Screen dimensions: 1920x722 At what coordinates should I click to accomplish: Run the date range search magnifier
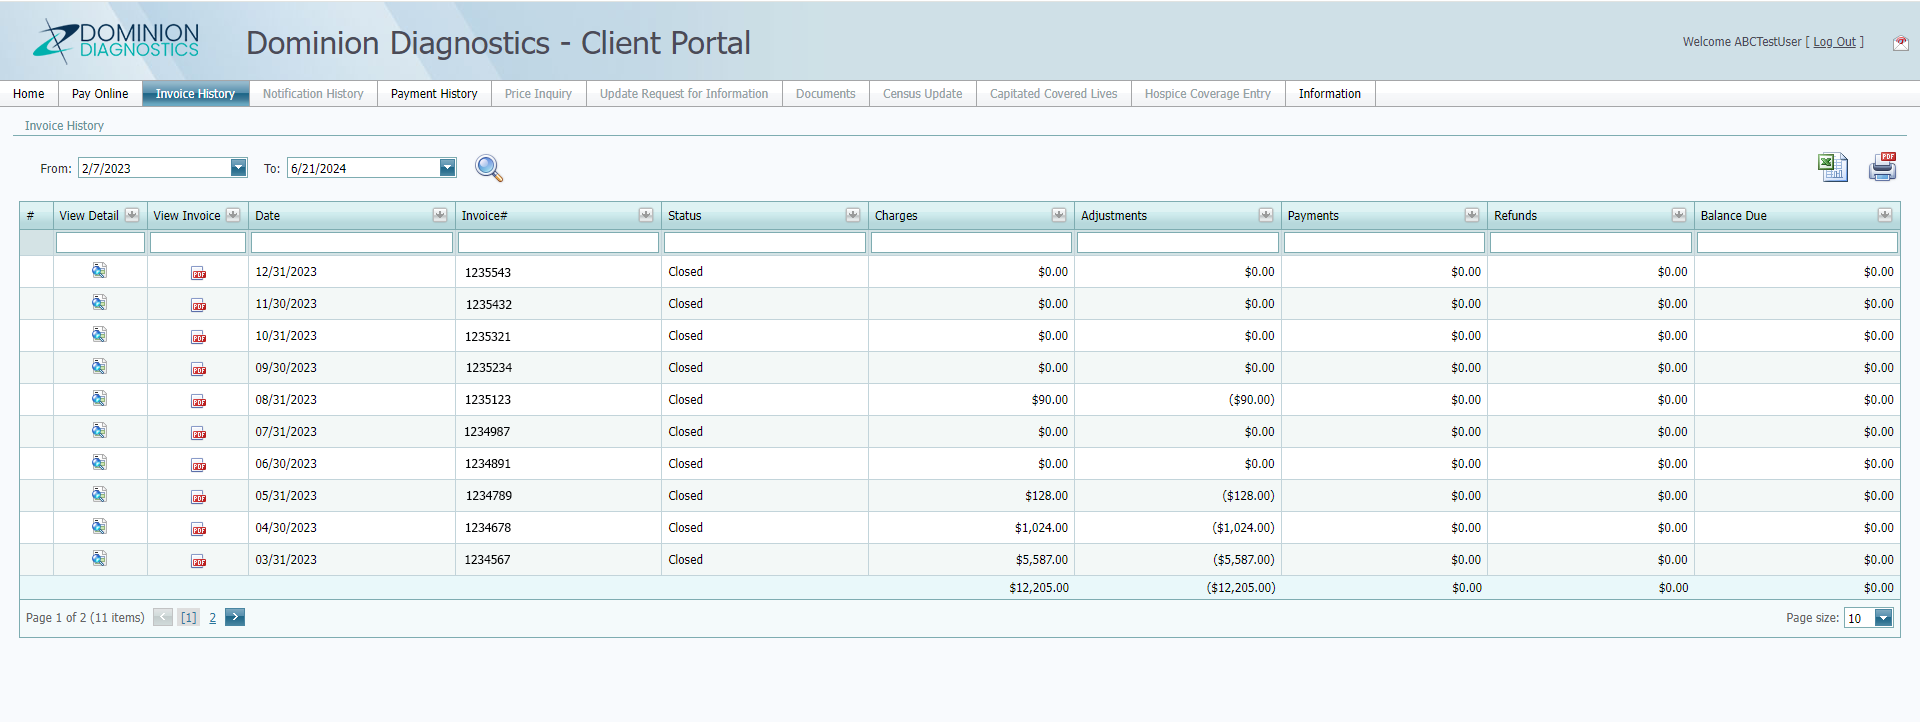pyautogui.click(x=488, y=168)
